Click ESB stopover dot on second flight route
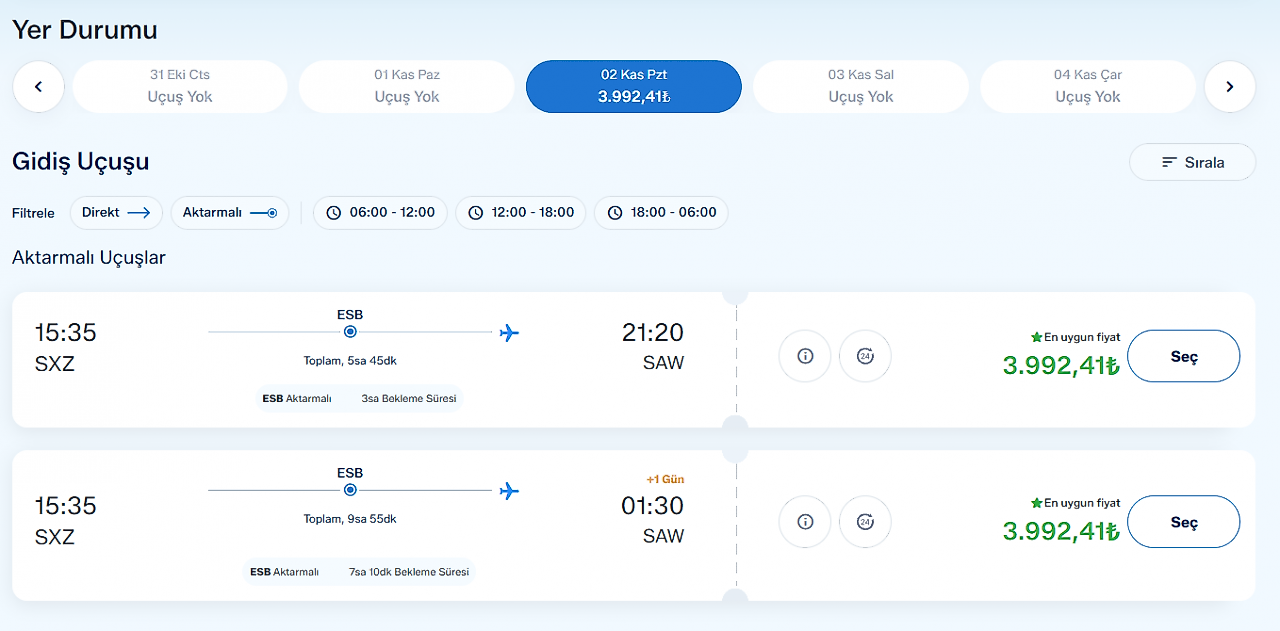 (350, 490)
